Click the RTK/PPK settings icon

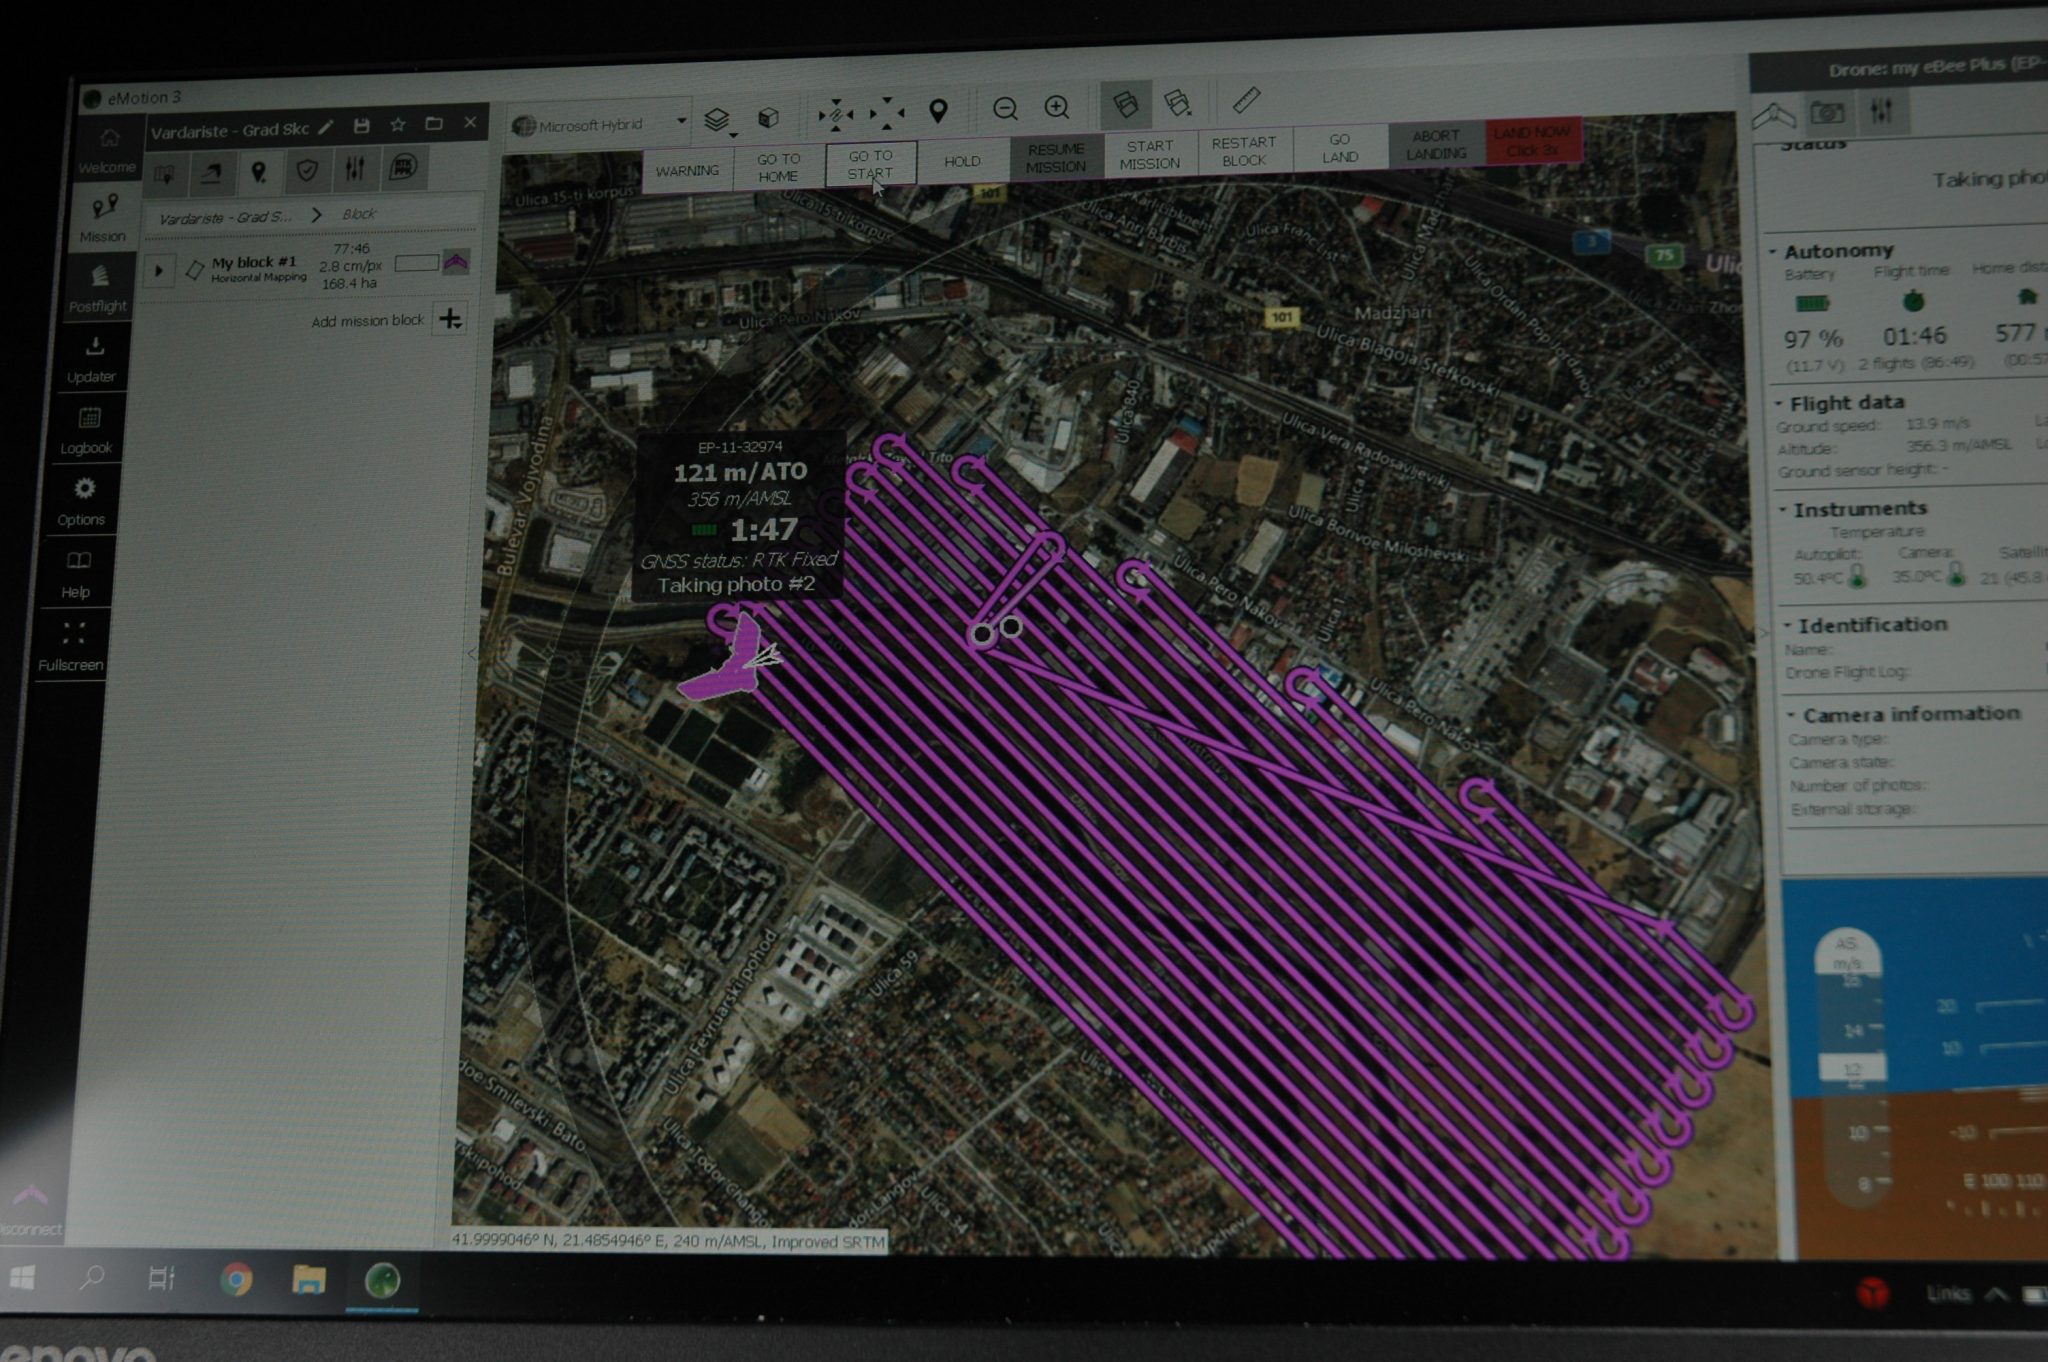pos(403,167)
